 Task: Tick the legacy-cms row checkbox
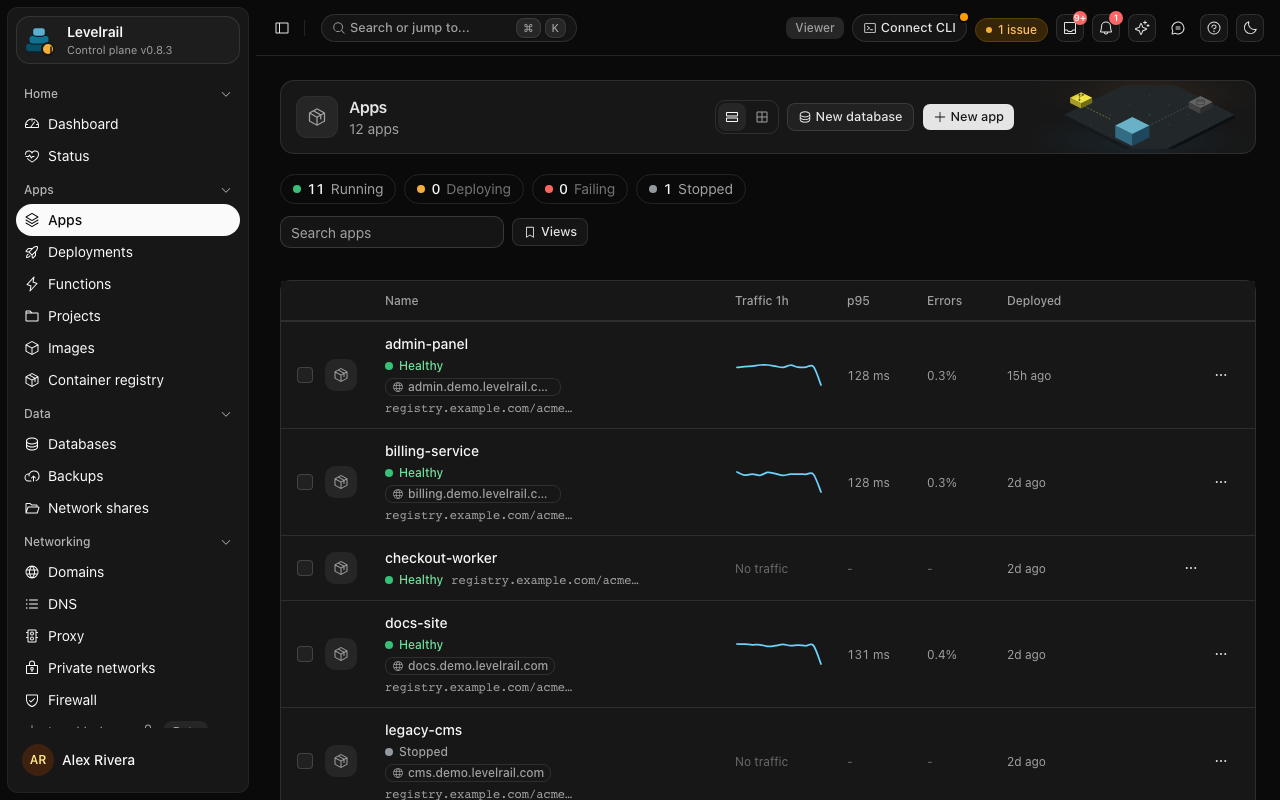point(305,761)
